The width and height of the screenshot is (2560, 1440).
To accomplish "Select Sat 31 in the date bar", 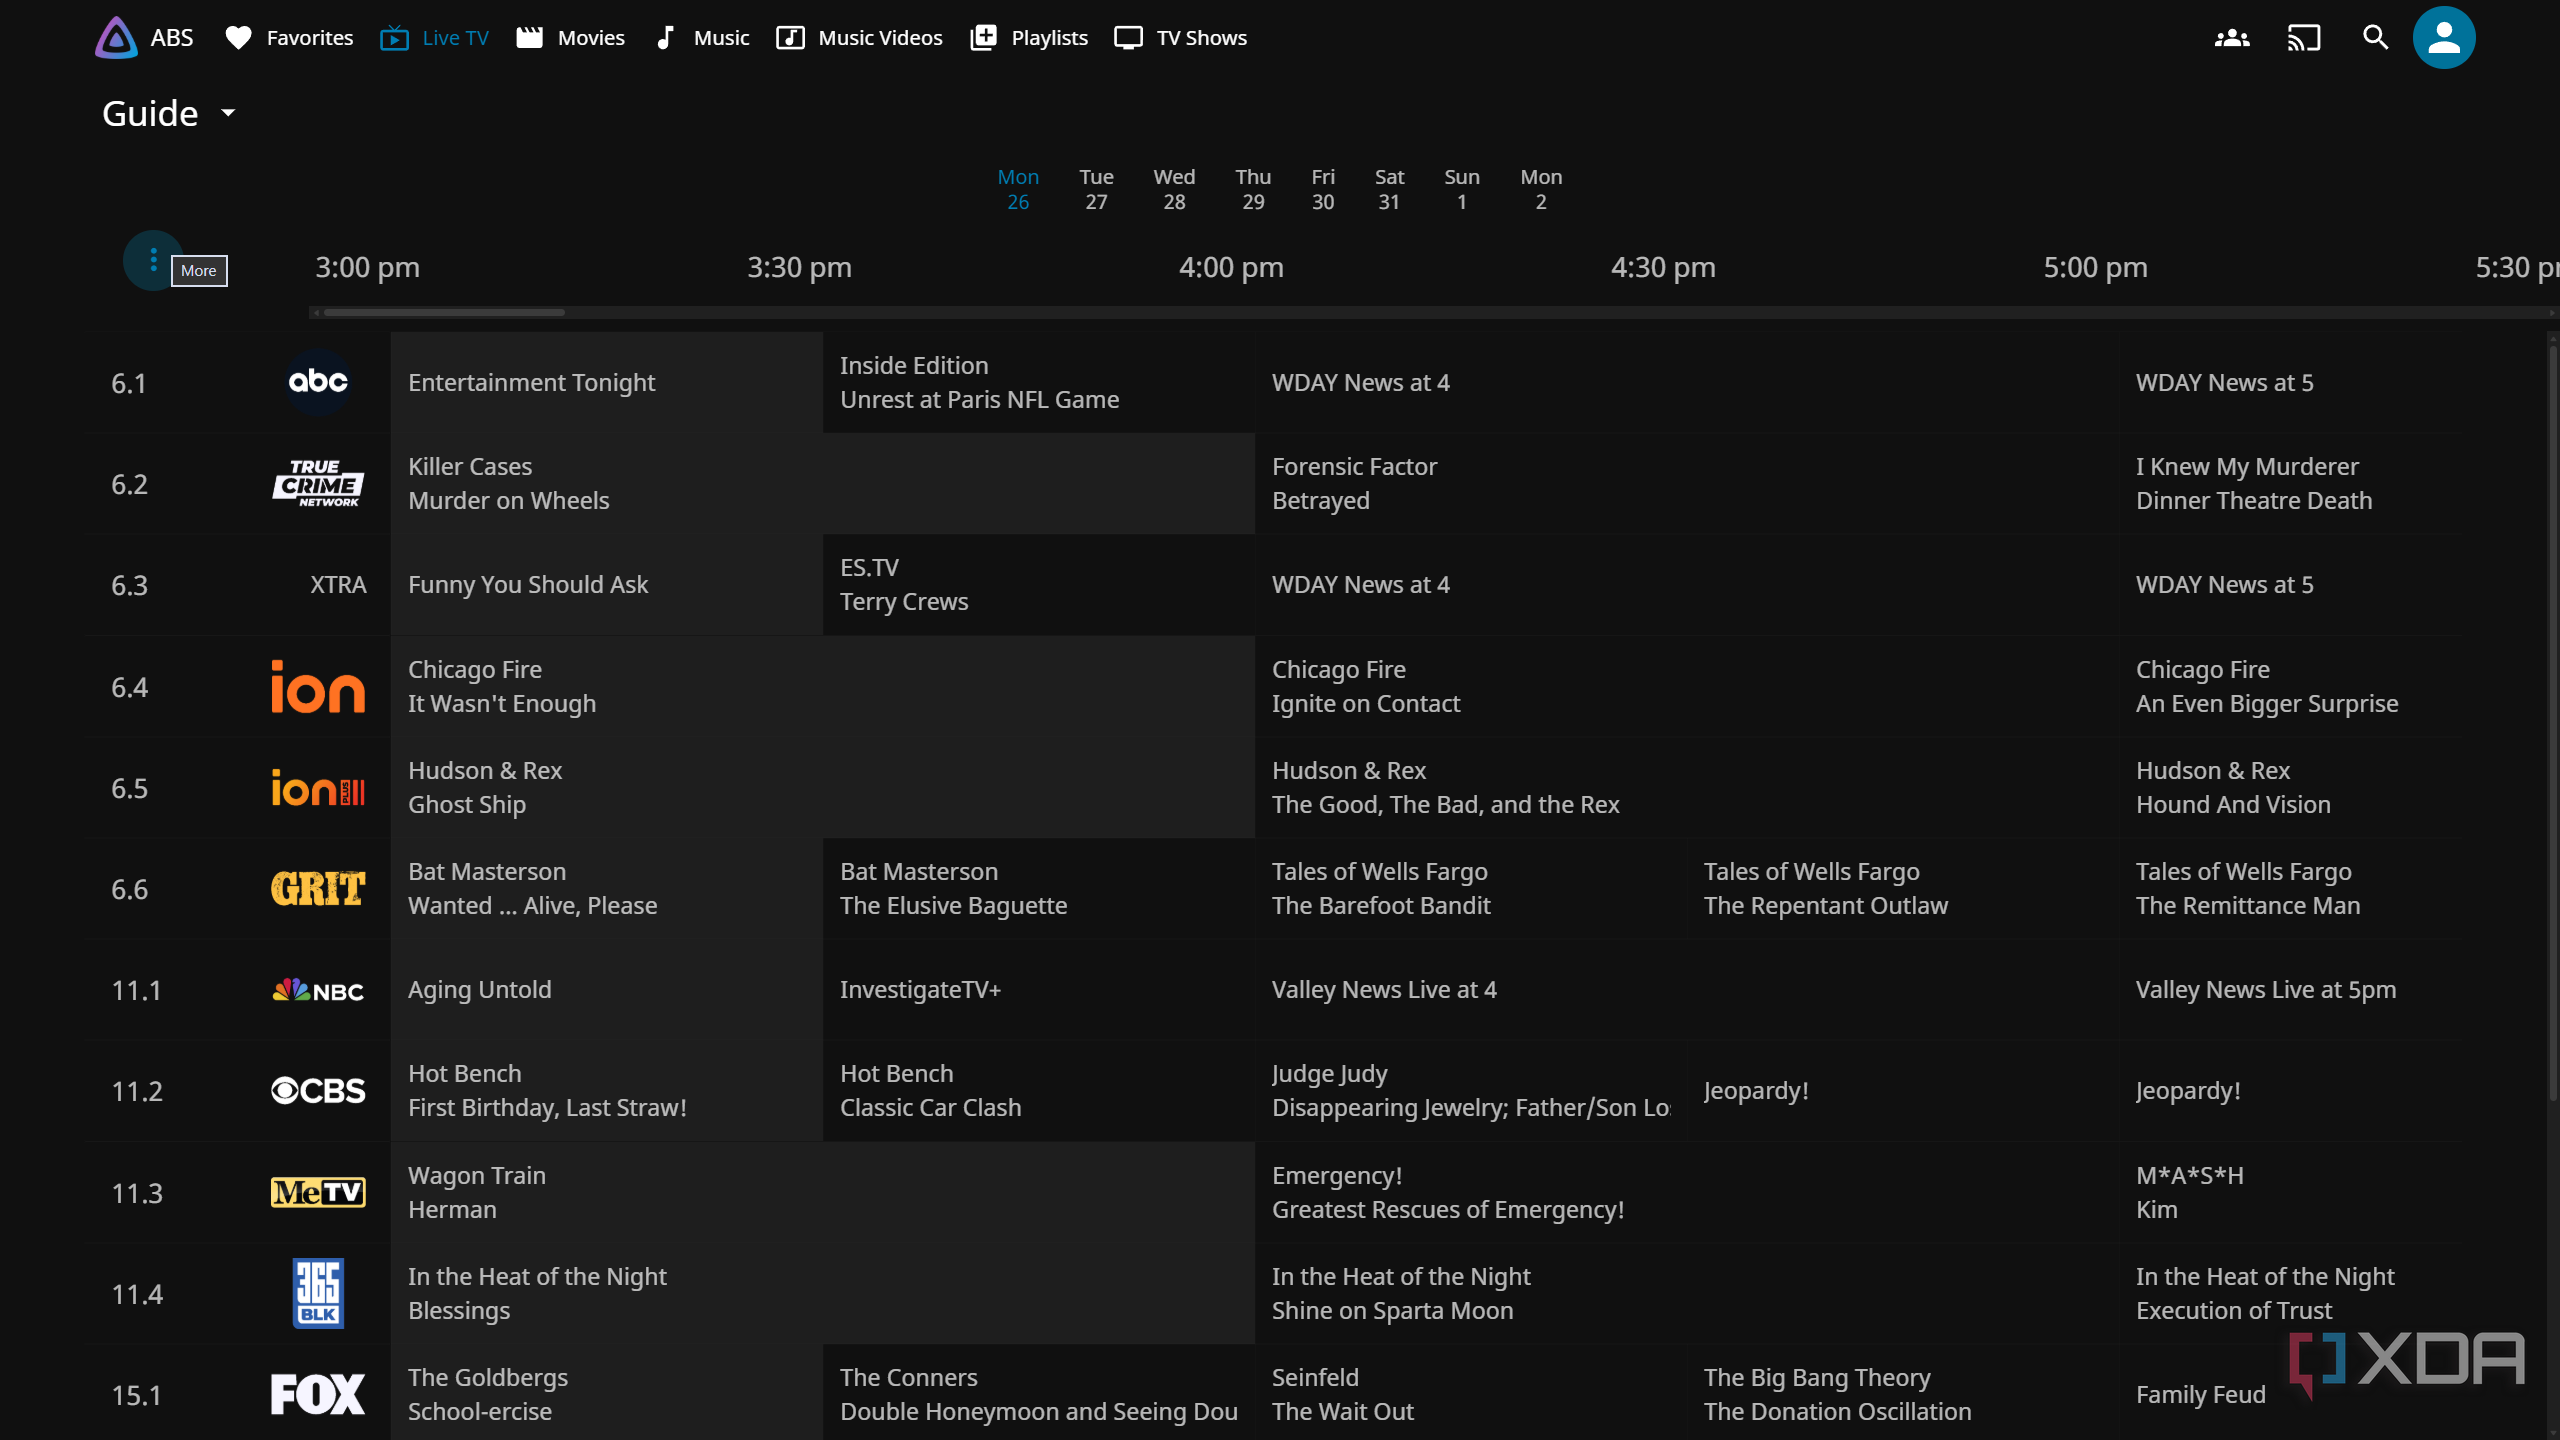I will click(x=1389, y=189).
